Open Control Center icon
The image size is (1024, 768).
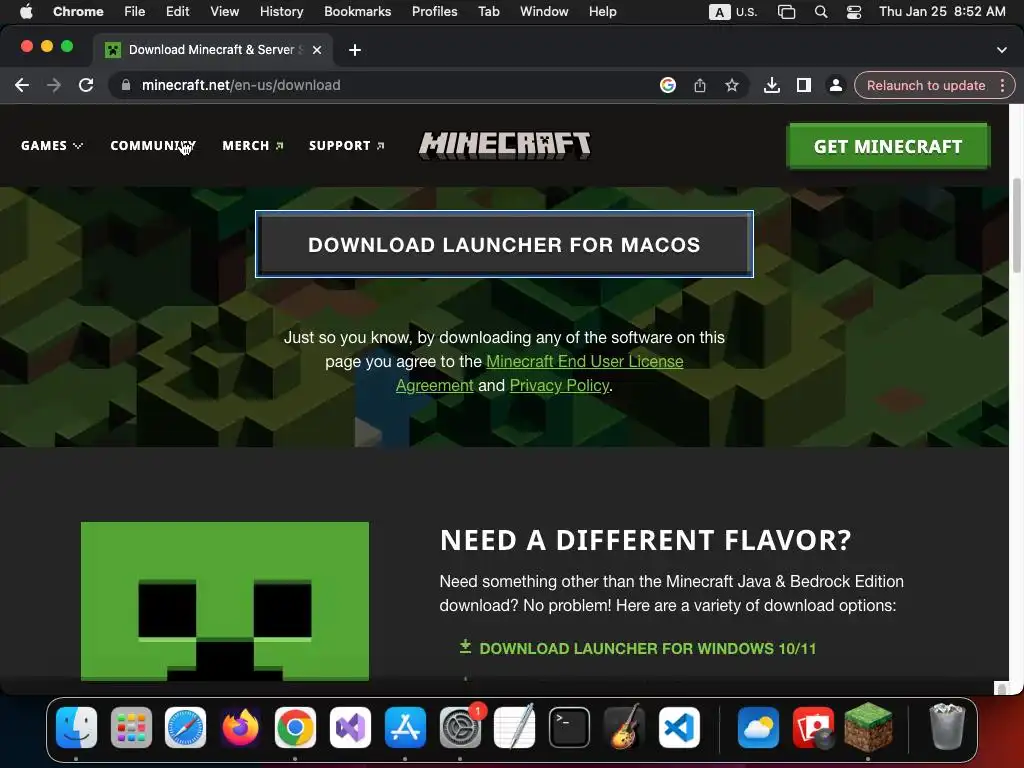click(854, 12)
